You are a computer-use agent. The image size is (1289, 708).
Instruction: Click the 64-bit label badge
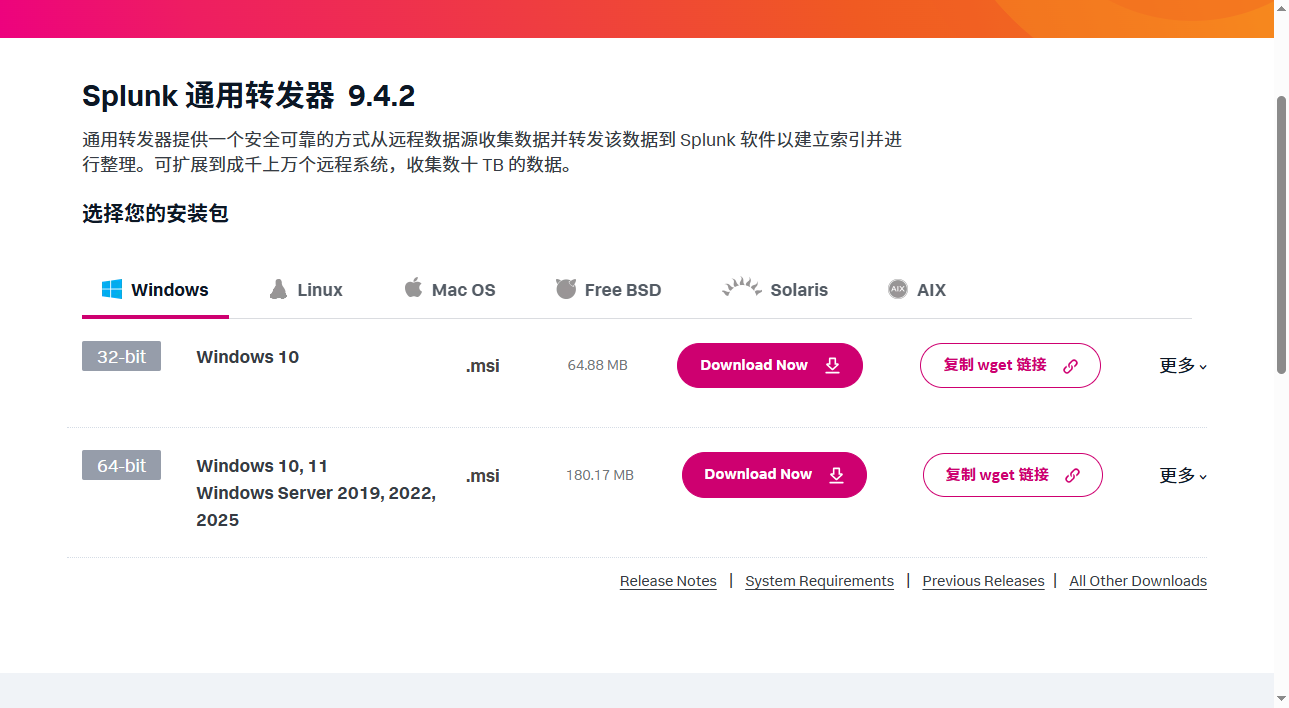(x=121, y=465)
